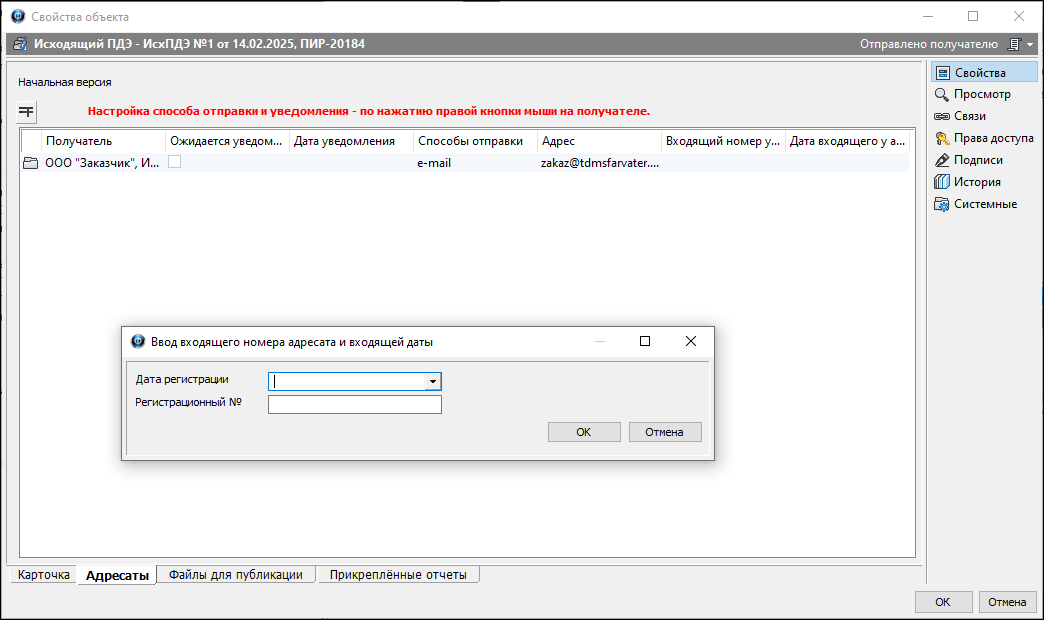The width and height of the screenshot is (1044, 620).
Task: Sort by the Способы отправки column header
Action: [470, 141]
